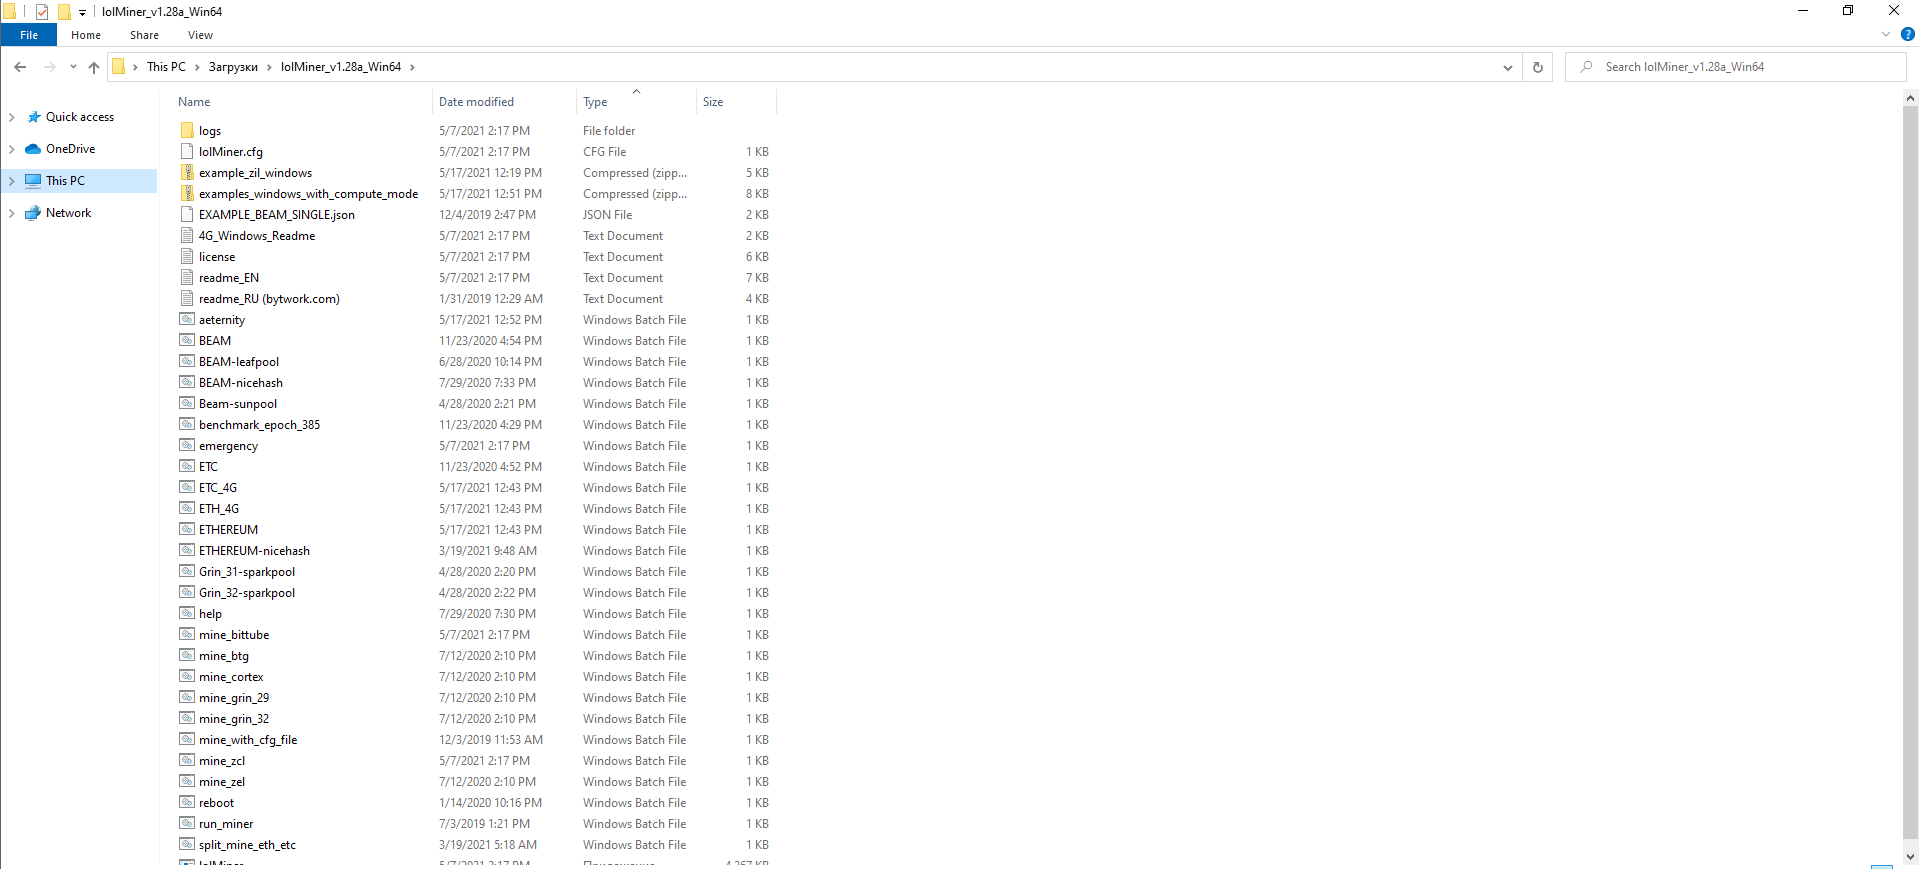The image size is (1919, 869).
Task: Click This PC breadcrumb in address bar
Action: tap(166, 67)
